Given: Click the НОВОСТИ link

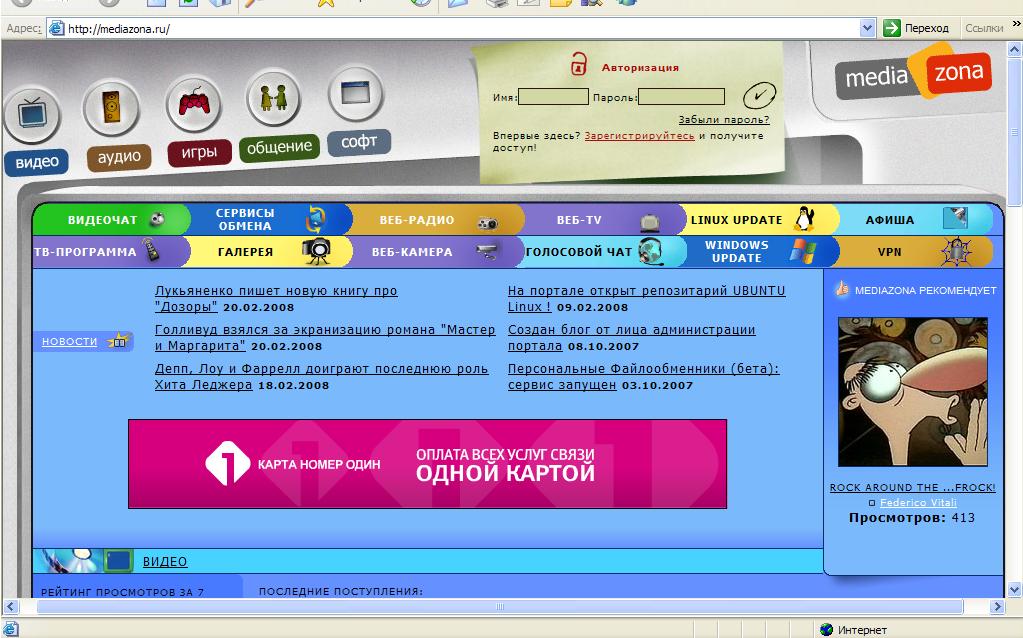Looking at the screenshot, I should tap(69, 341).
